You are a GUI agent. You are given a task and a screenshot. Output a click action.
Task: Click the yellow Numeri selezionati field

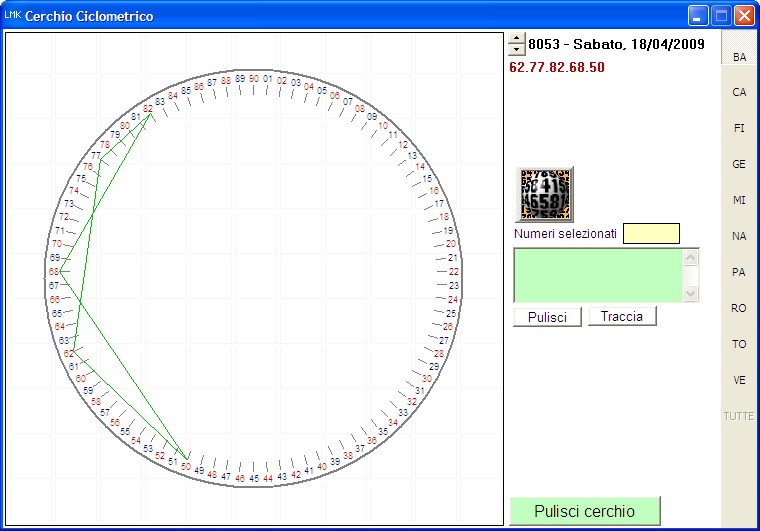click(x=651, y=233)
